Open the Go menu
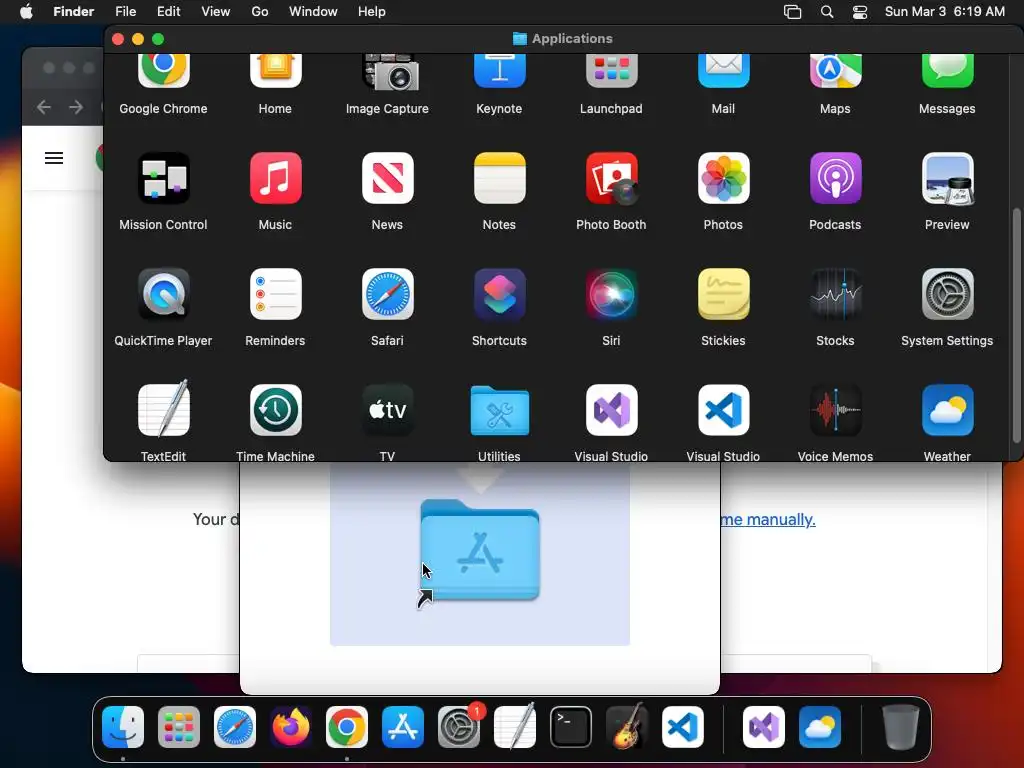The width and height of the screenshot is (1024, 768). tap(260, 12)
